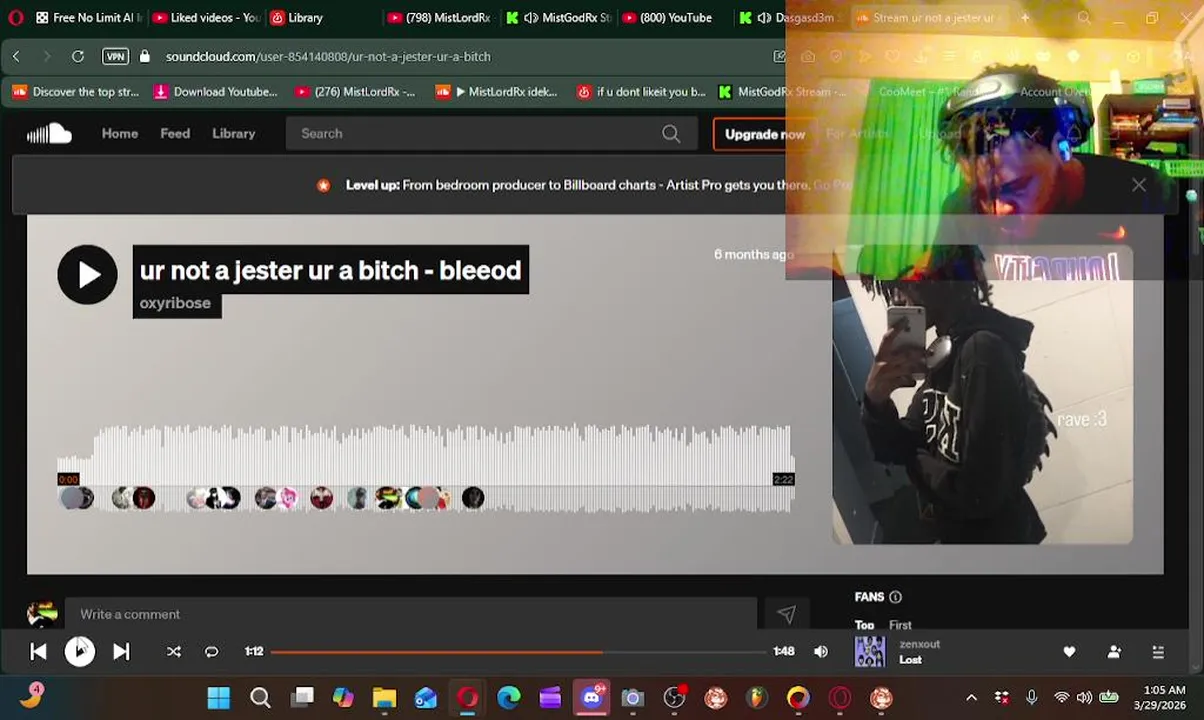Open if u dont likeit bookmark
Viewport: 1204px width, 720px height.
click(641, 91)
